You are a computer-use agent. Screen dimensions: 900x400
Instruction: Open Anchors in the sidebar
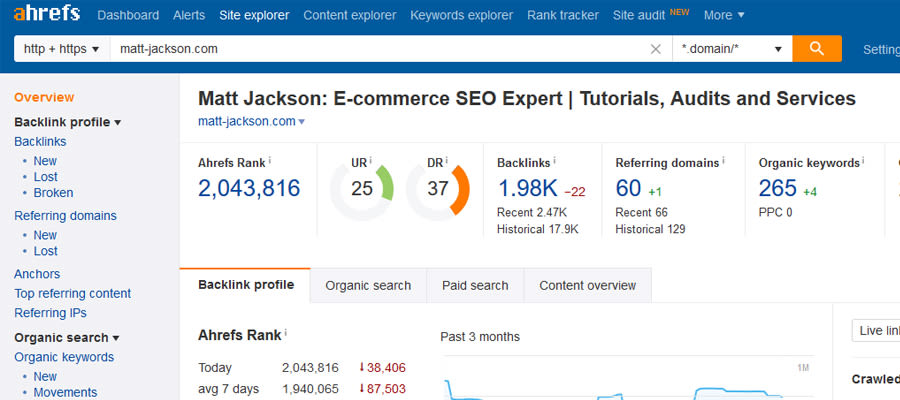[37, 274]
